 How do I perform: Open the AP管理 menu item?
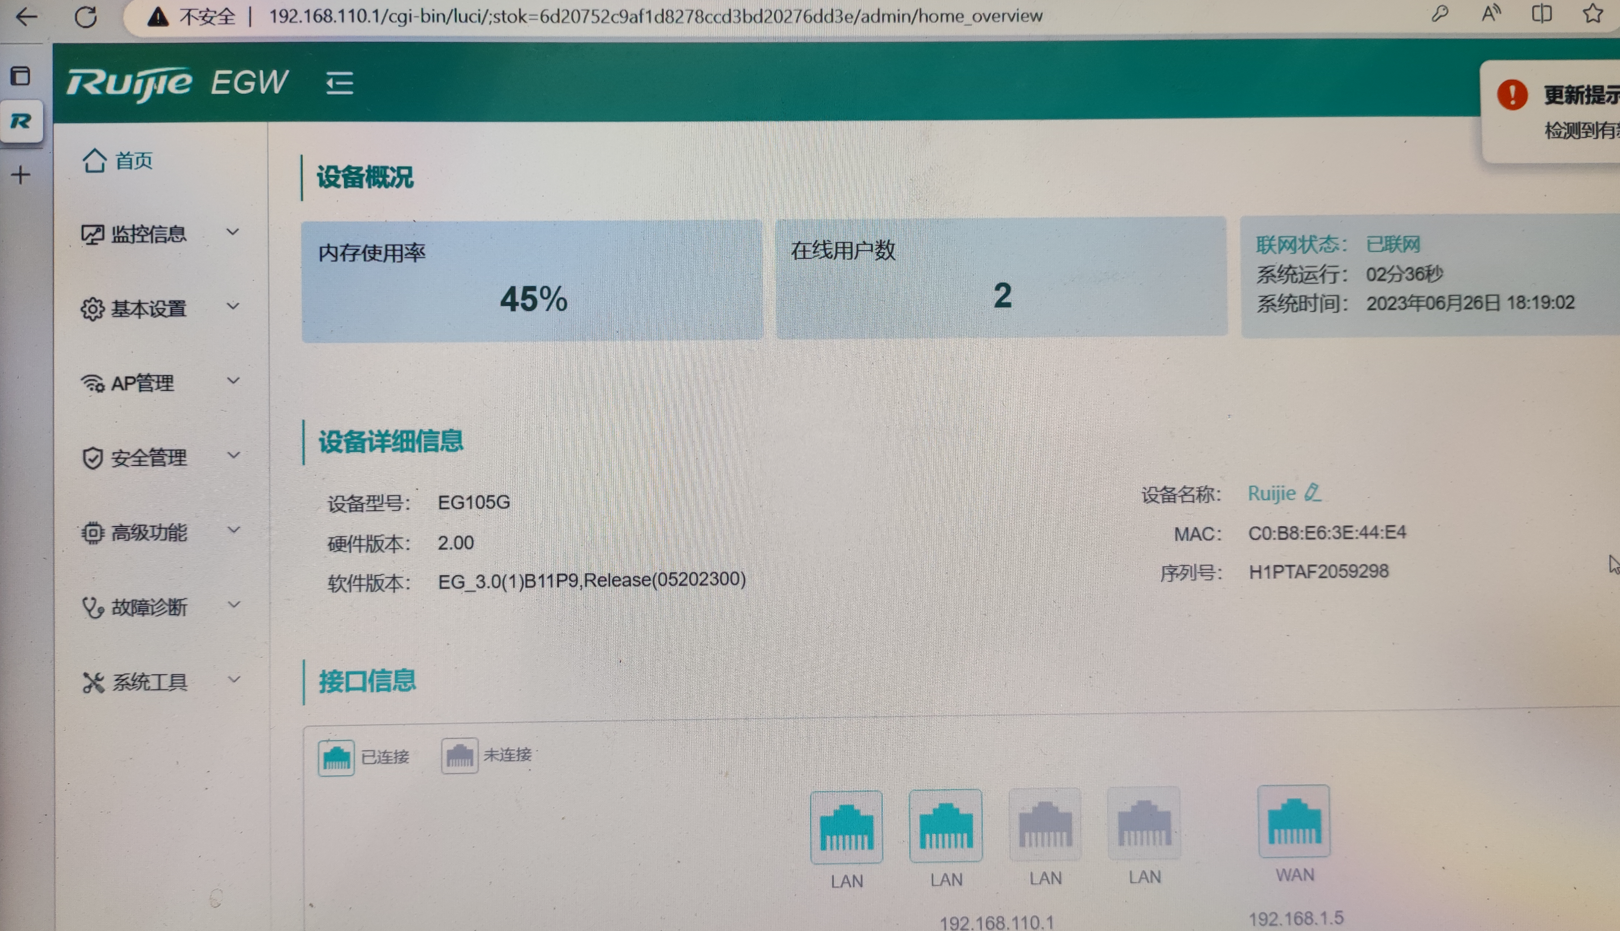(160, 383)
